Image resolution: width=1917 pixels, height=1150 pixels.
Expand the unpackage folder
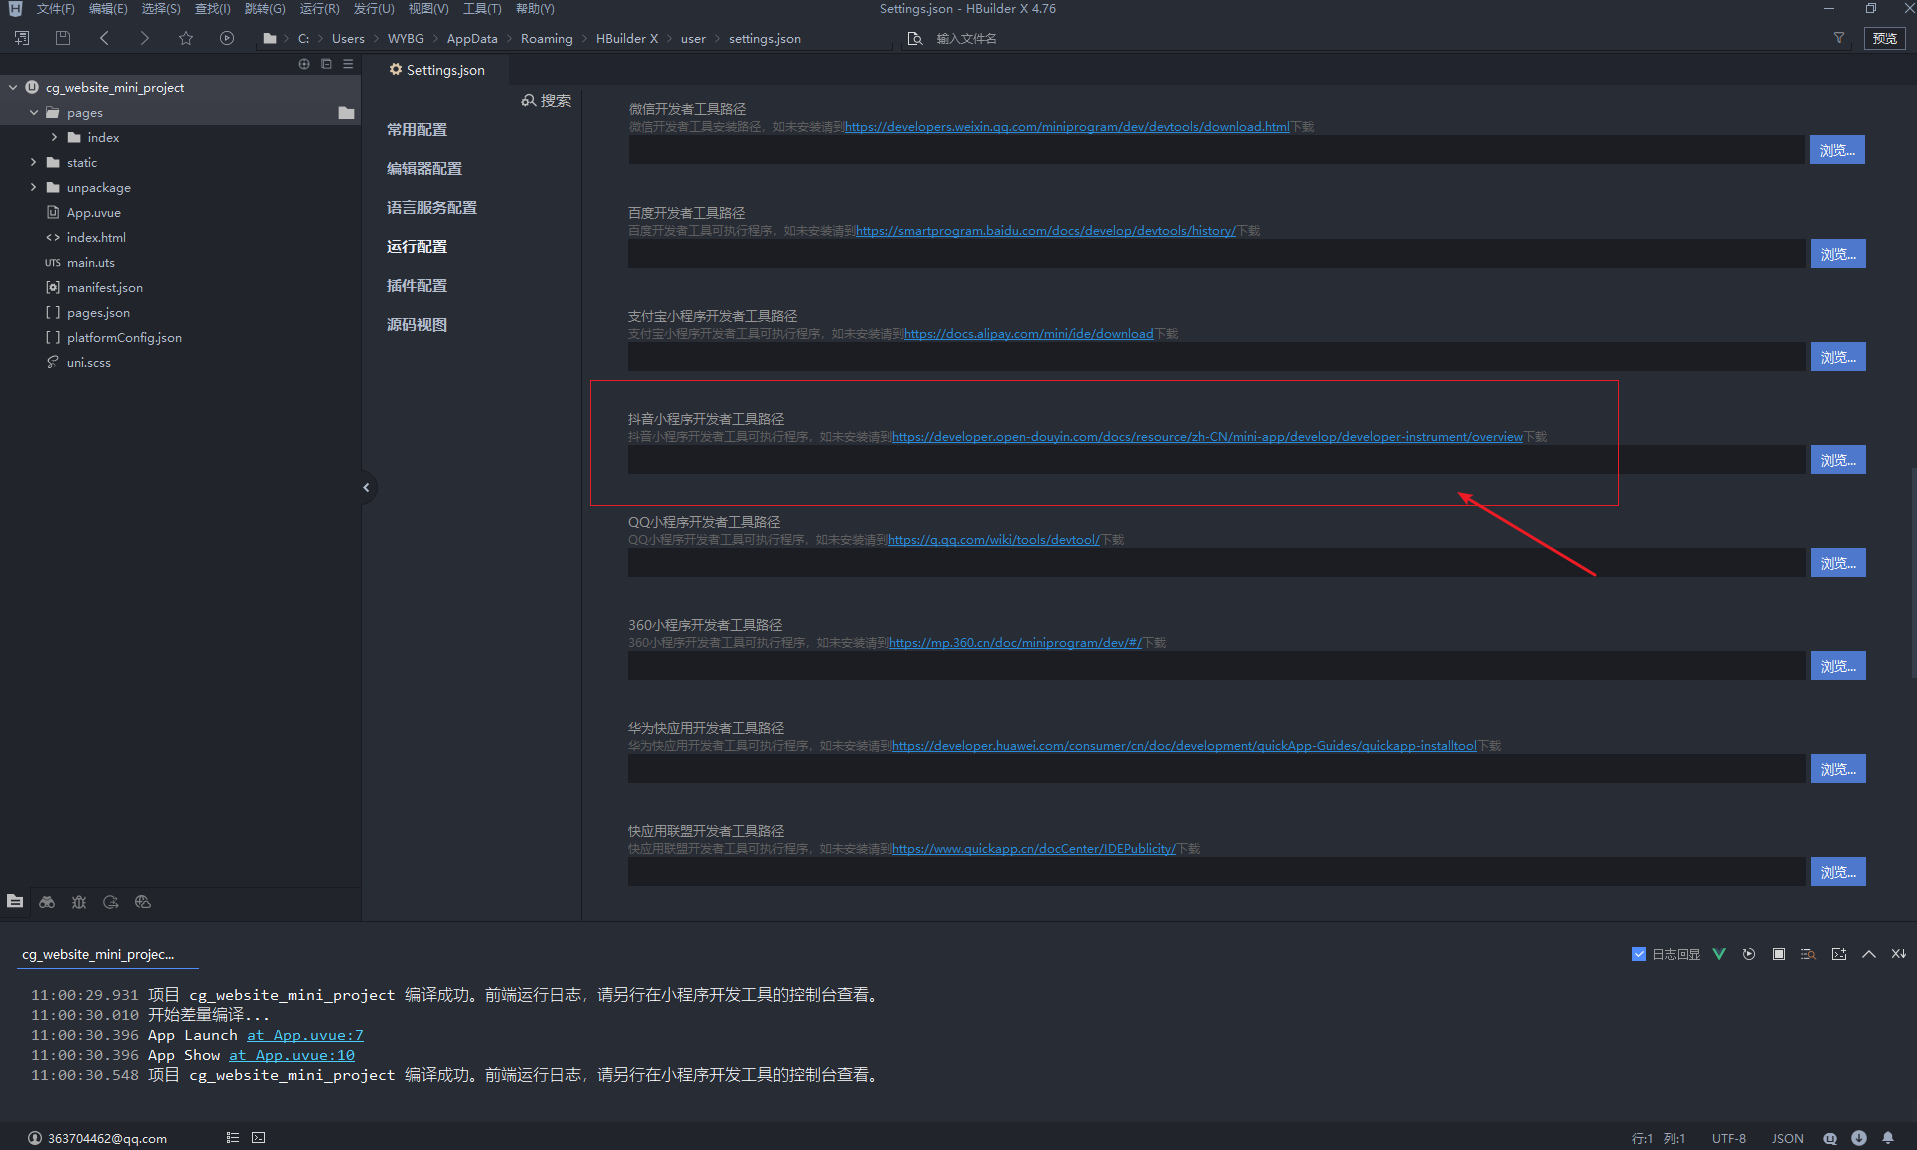(33, 187)
